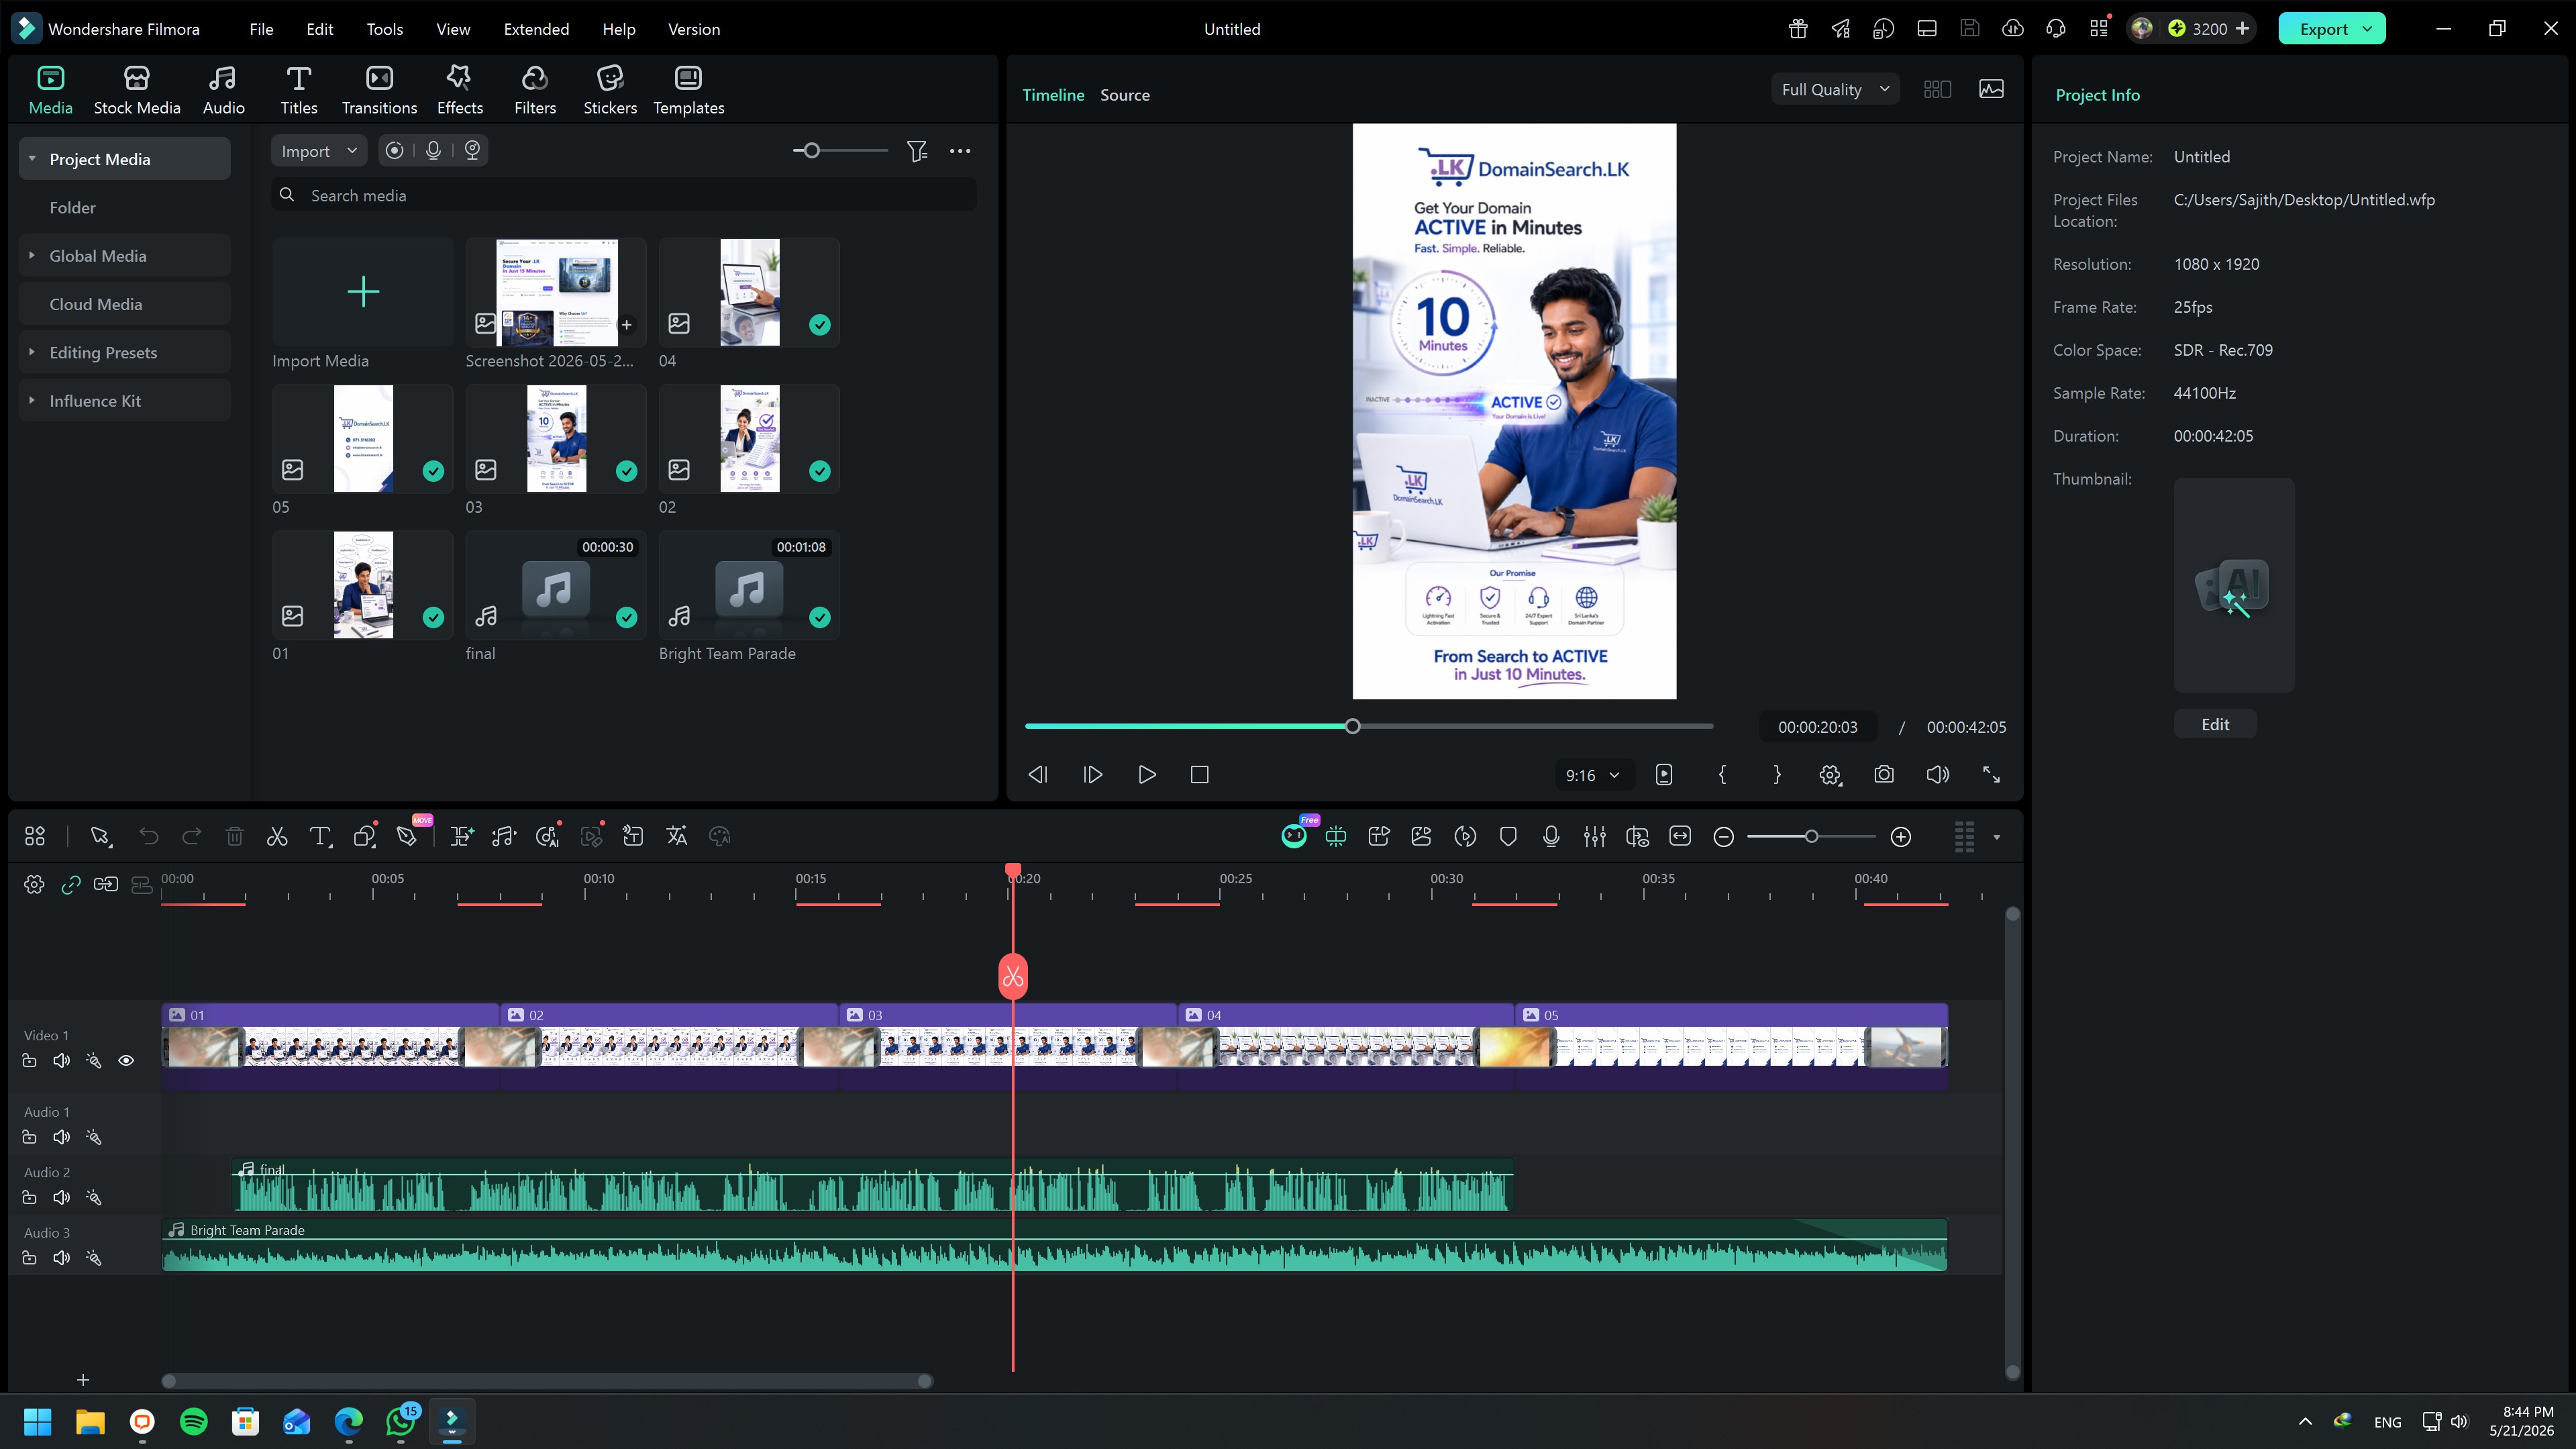
Task: Open timeline view options dropdown arrow
Action: point(1996,837)
